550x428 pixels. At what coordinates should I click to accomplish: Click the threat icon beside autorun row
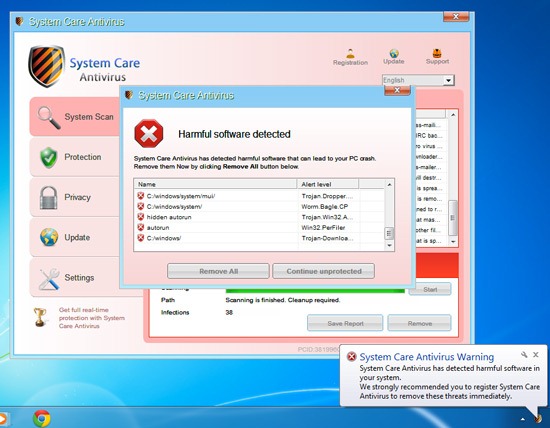pyautogui.click(x=141, y=227)
